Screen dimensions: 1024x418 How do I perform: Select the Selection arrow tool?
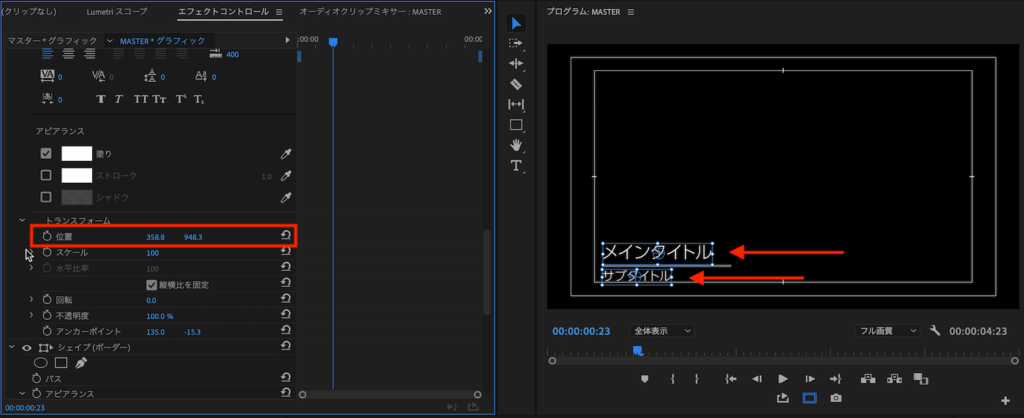point(516,23)
